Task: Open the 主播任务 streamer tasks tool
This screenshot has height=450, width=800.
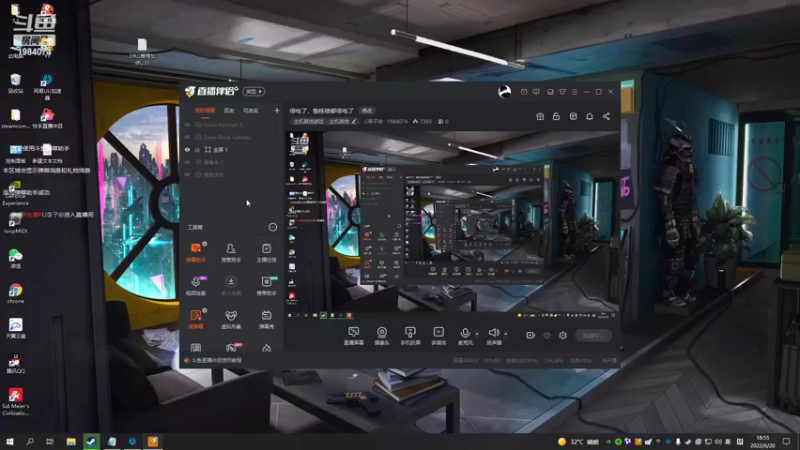Action: (266, 253)
